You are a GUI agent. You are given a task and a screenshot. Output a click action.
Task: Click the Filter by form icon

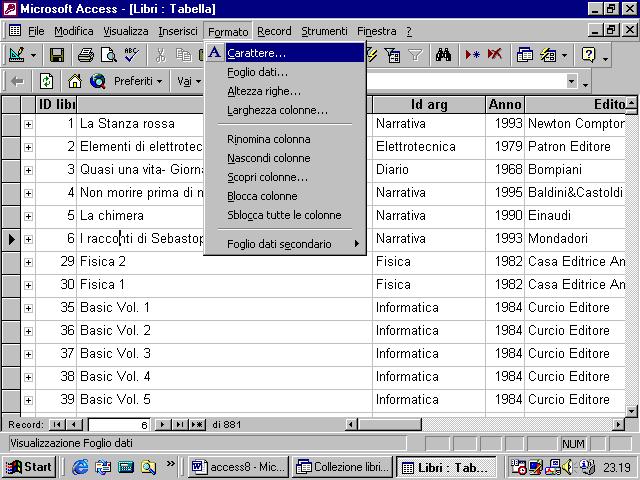click(x=393, y=55)
